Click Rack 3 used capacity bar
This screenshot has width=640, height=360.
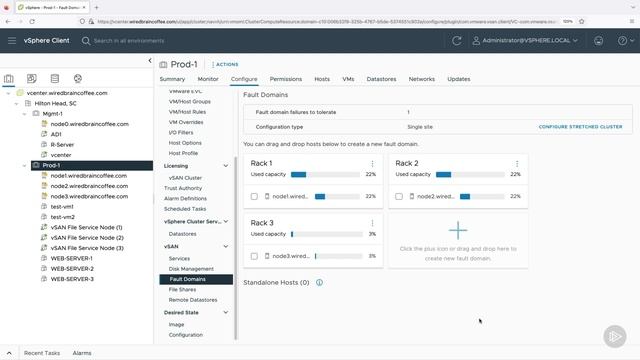pyautogui.click(x=327, y=234)
